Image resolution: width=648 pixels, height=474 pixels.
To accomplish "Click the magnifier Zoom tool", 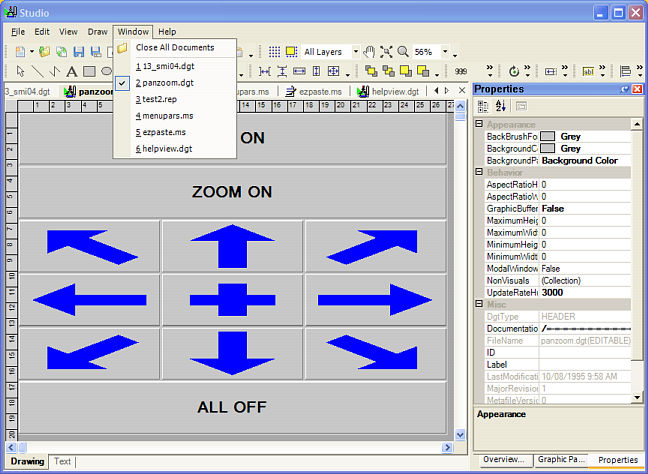I will [x=403, y=51].
